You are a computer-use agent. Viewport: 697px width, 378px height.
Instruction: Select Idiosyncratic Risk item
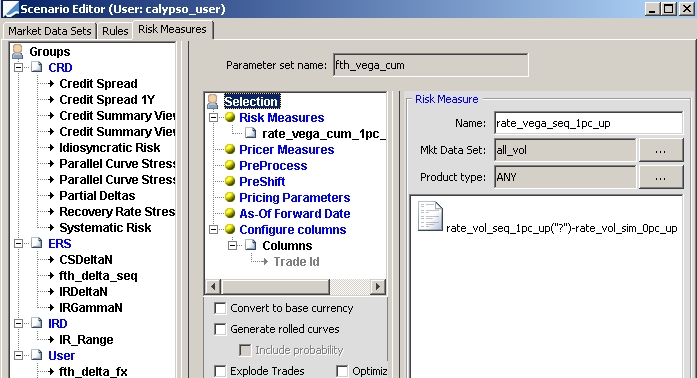[x=110, y=148]
